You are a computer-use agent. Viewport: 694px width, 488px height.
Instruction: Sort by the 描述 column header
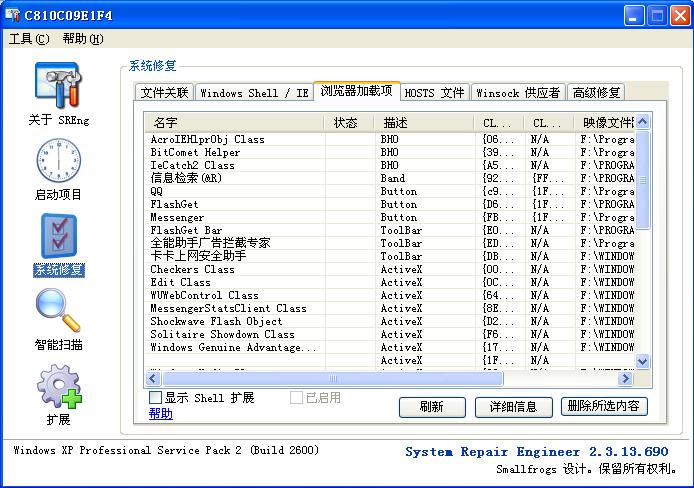(x=424, y=123)
